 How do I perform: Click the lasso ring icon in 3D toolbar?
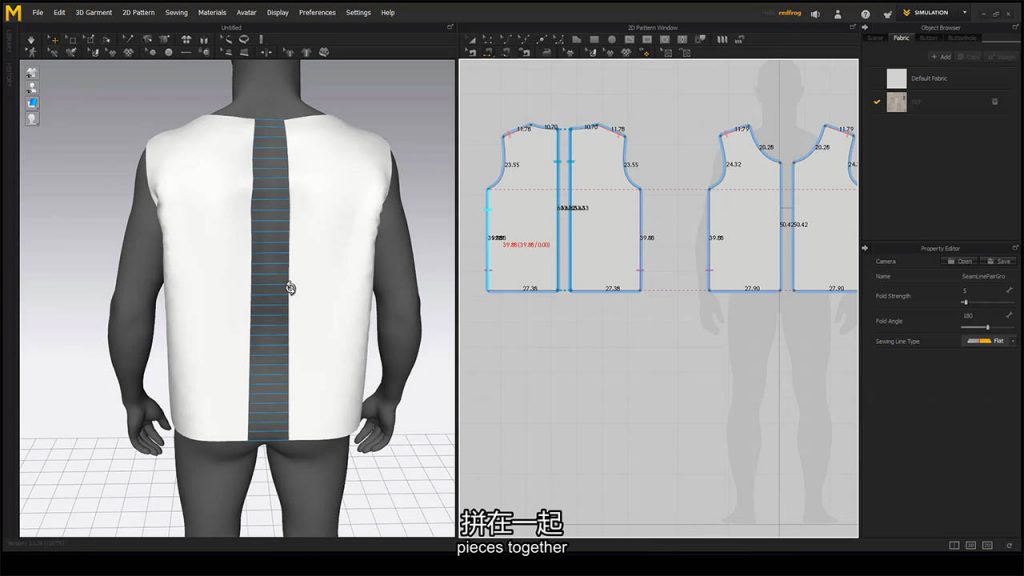(x=244, y=39)
